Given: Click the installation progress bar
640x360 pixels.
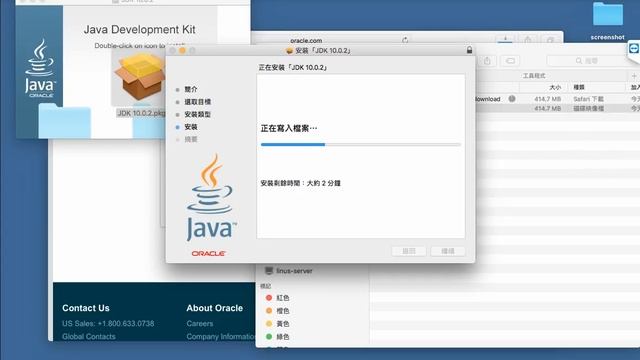Looking at the screenshot, I should point(361,144).
